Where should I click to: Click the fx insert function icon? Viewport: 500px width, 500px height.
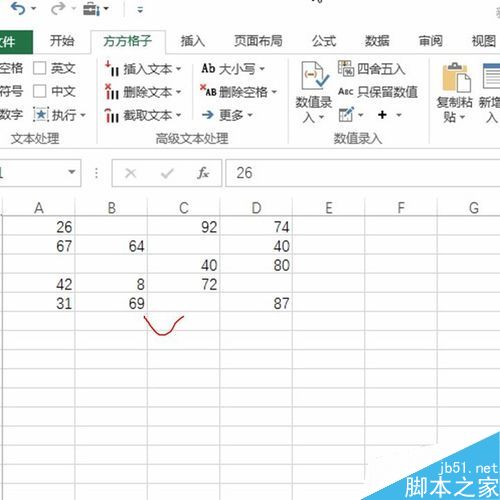(x=203, y=173)
